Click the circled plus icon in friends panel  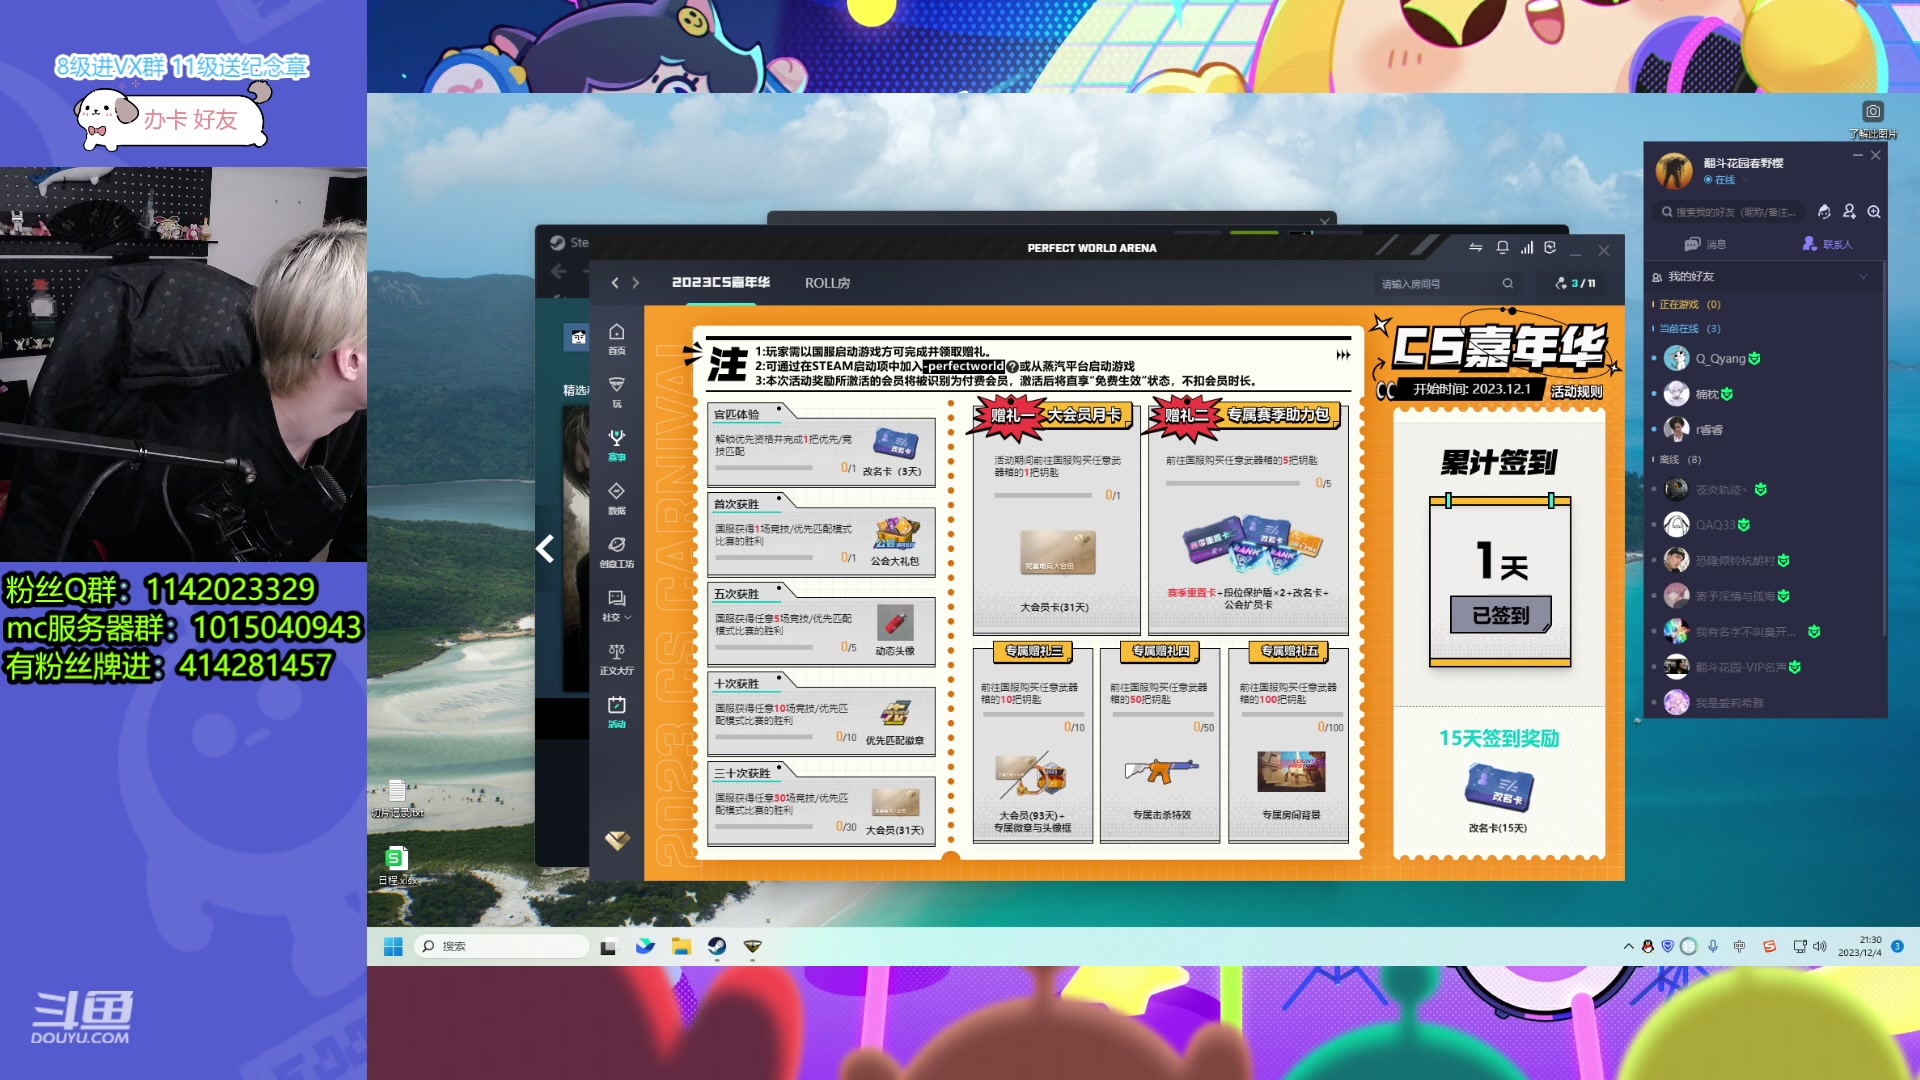pos(1874,212)
